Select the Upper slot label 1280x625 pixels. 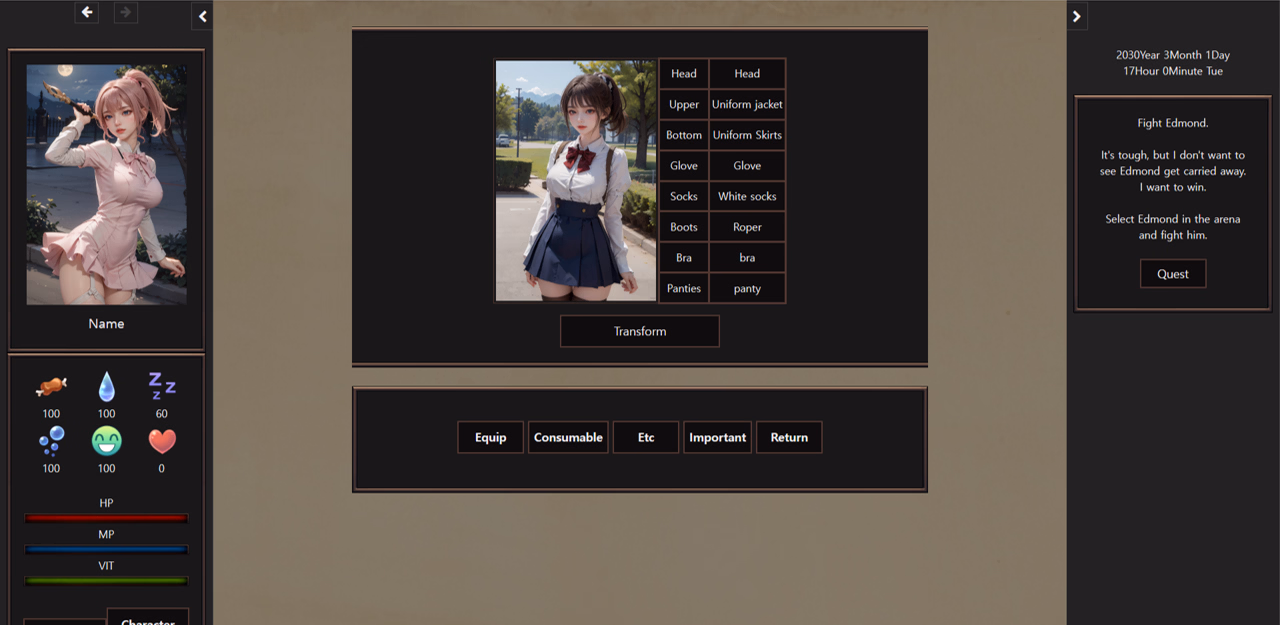[x=684, y=104]
